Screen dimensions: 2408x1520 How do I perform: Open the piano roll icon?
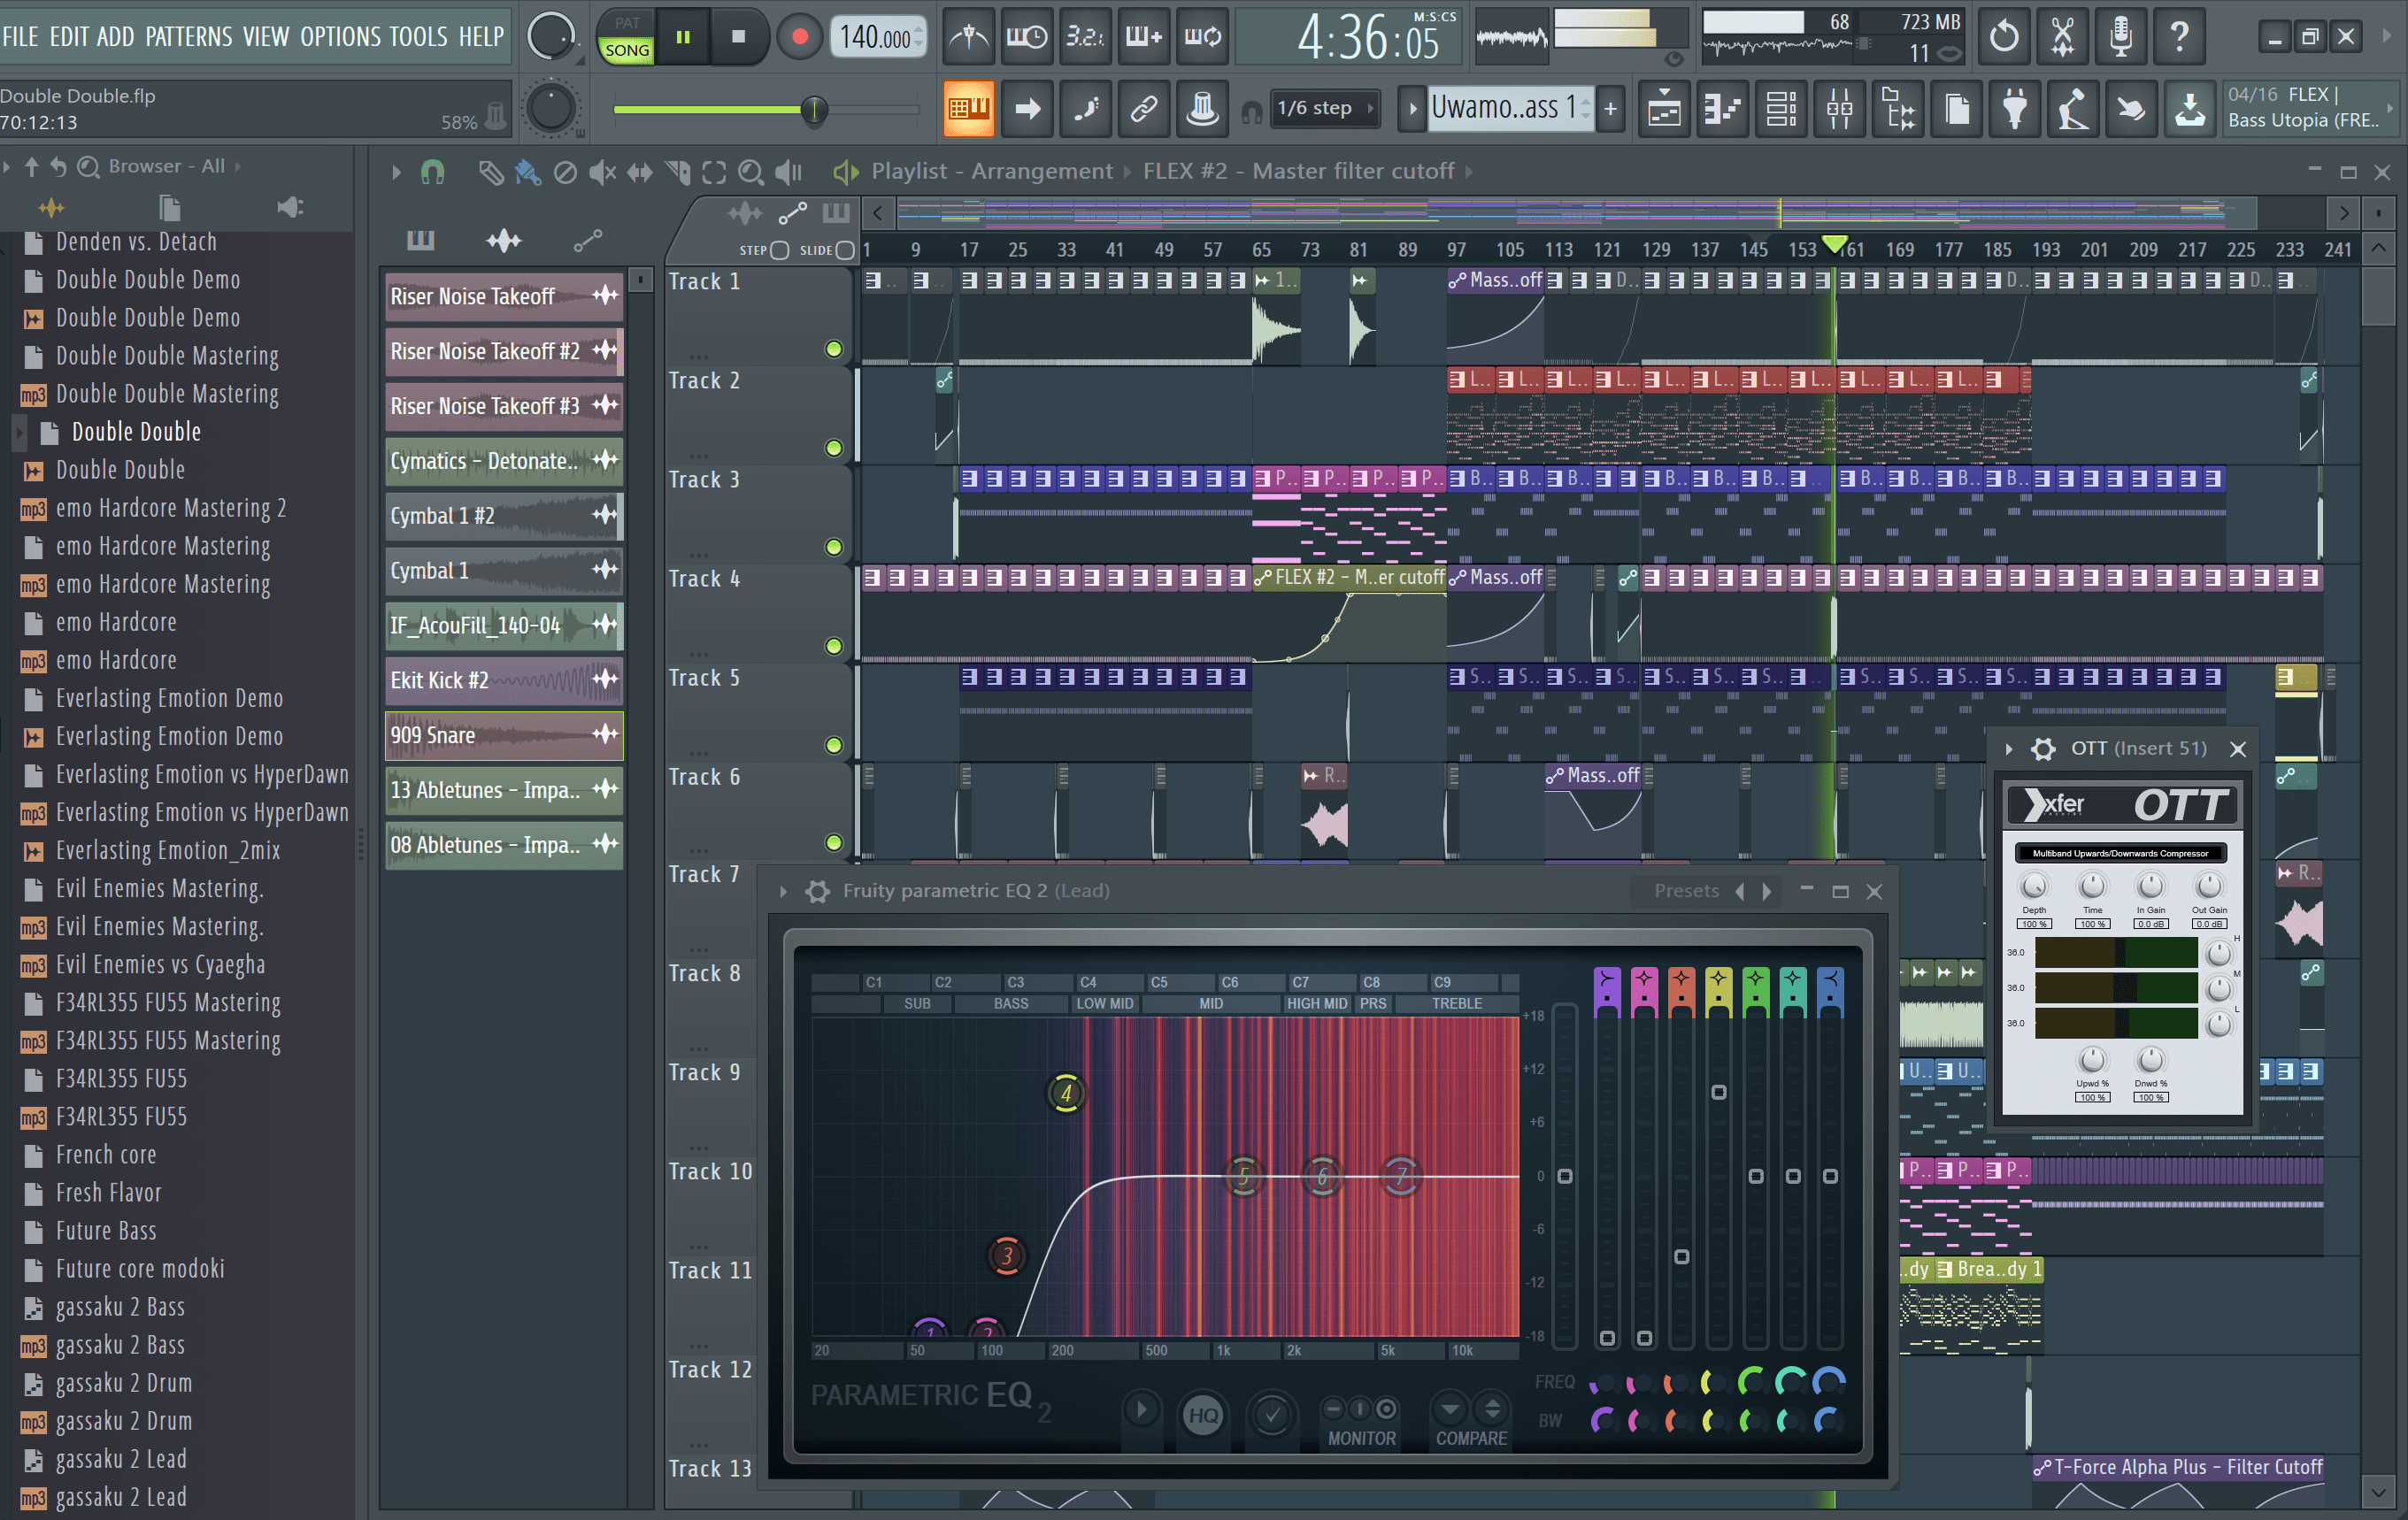click(x=1722, y=108)
